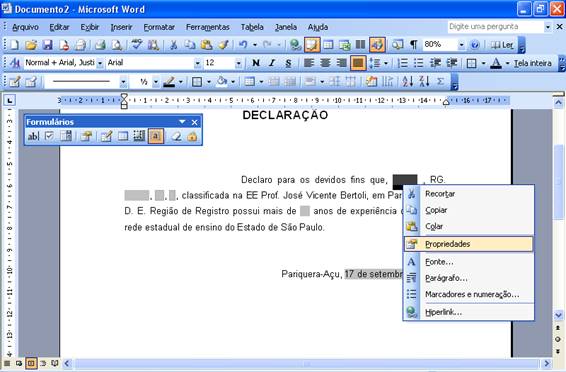Decrease paragraph indent
This screenshot has width=566, height=372.
pos(435,63)
